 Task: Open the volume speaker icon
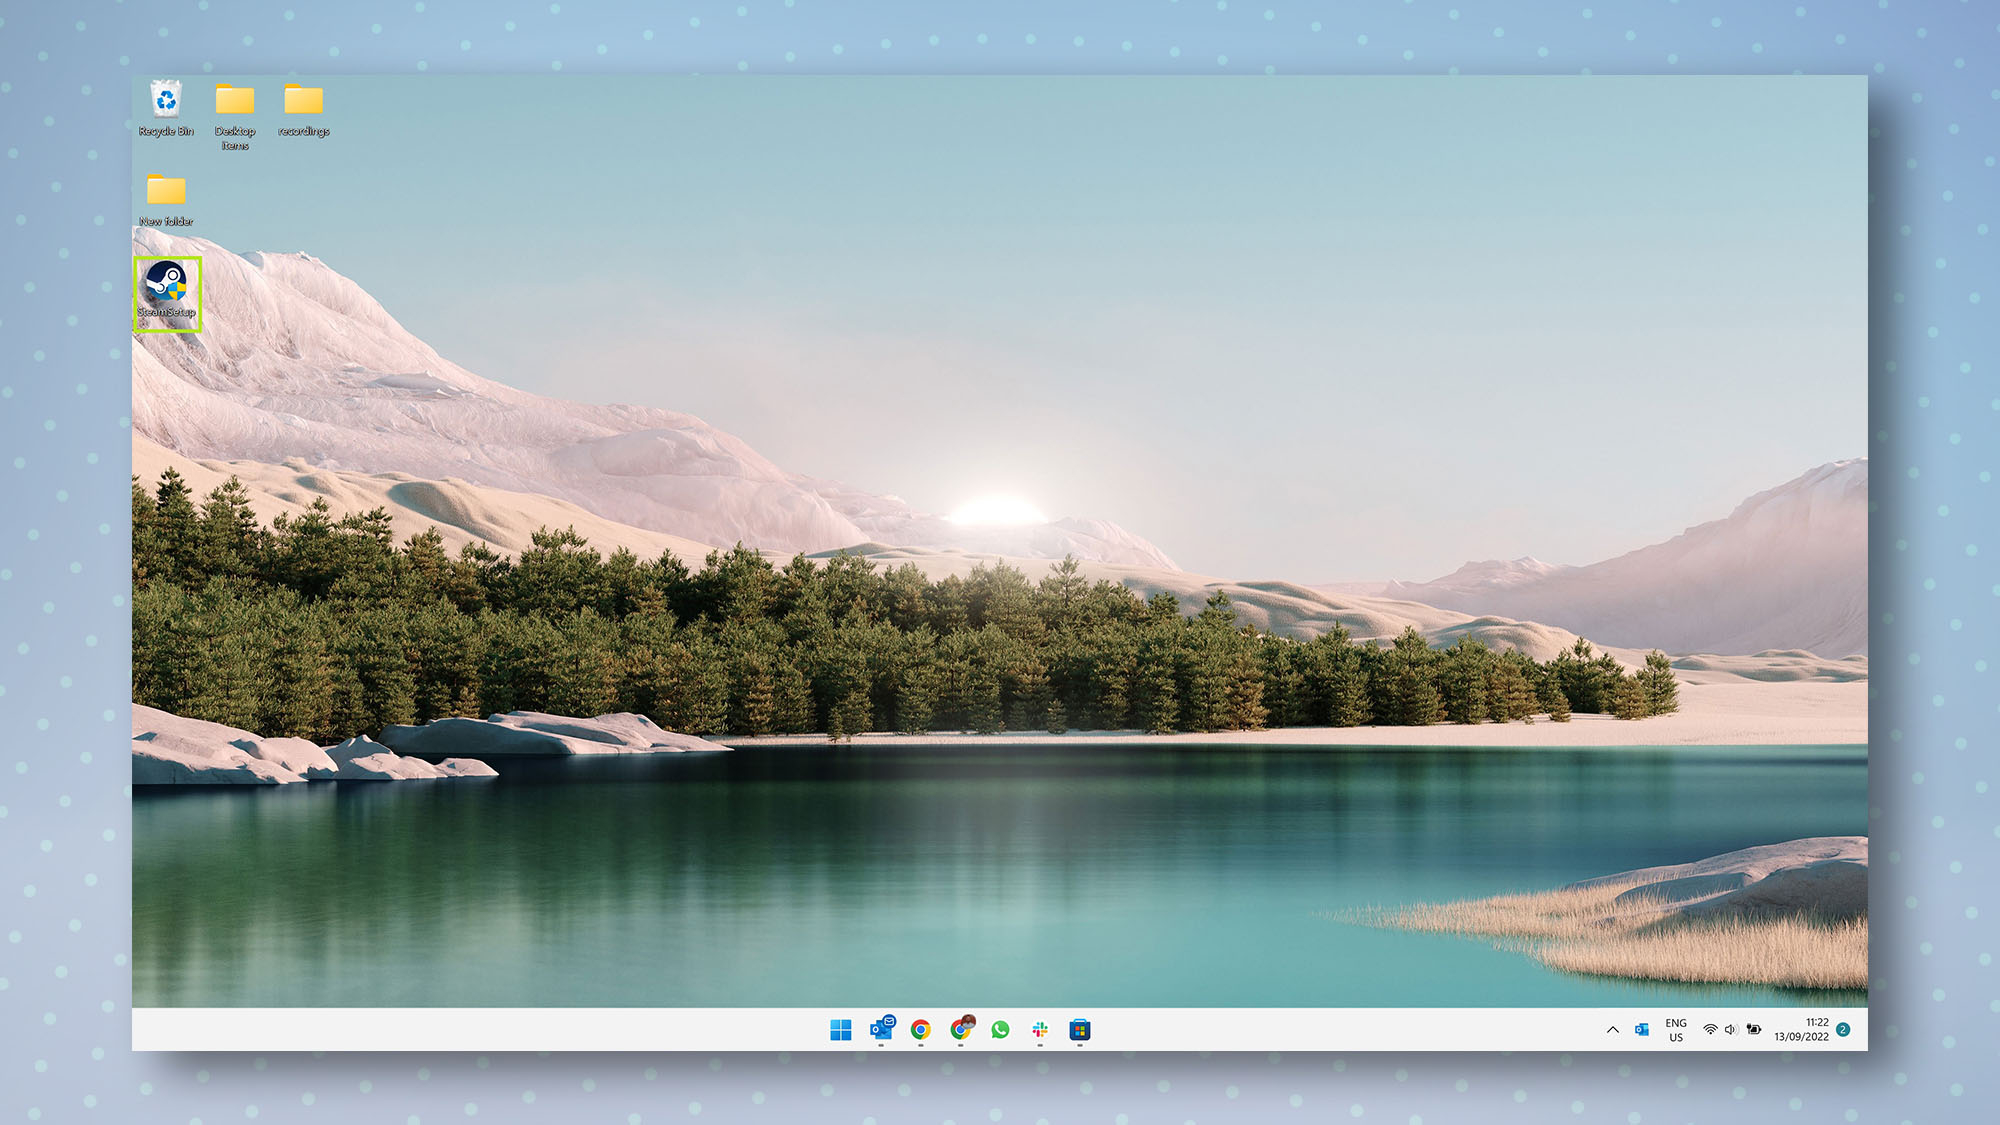click(1731, 1030)
